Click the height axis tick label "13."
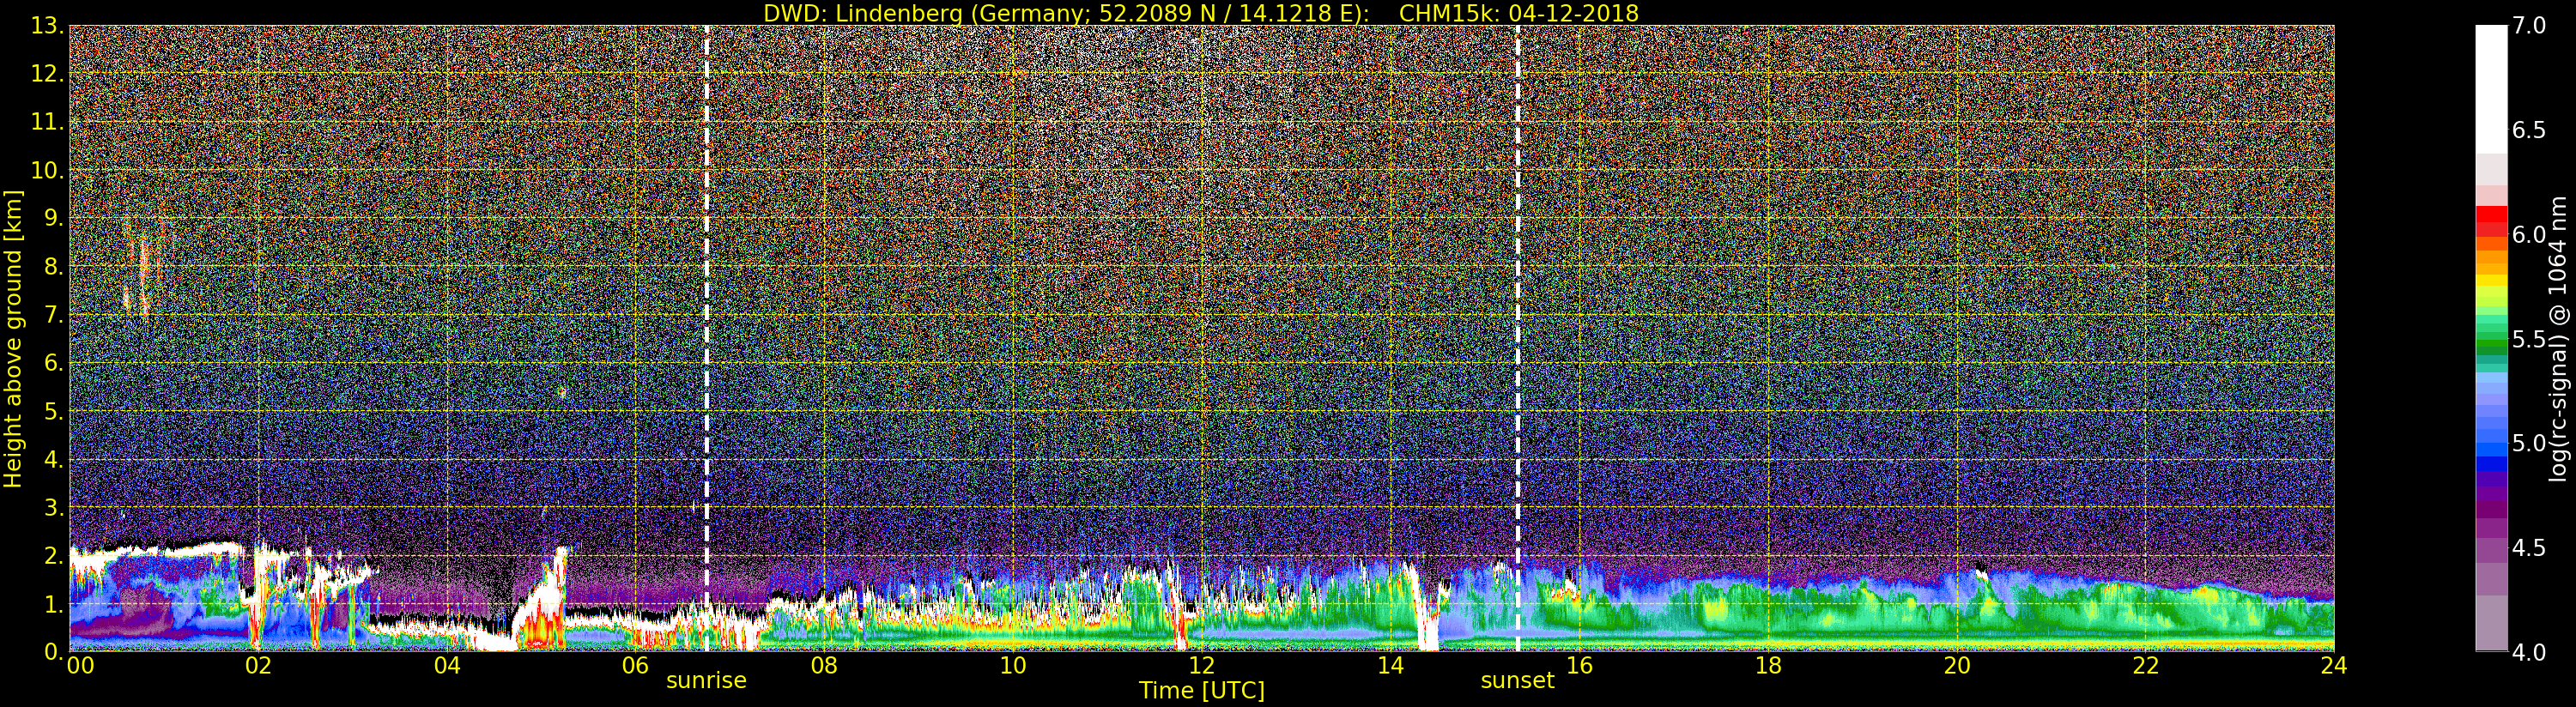2576x707 pixels. click(x=47, y=26)
